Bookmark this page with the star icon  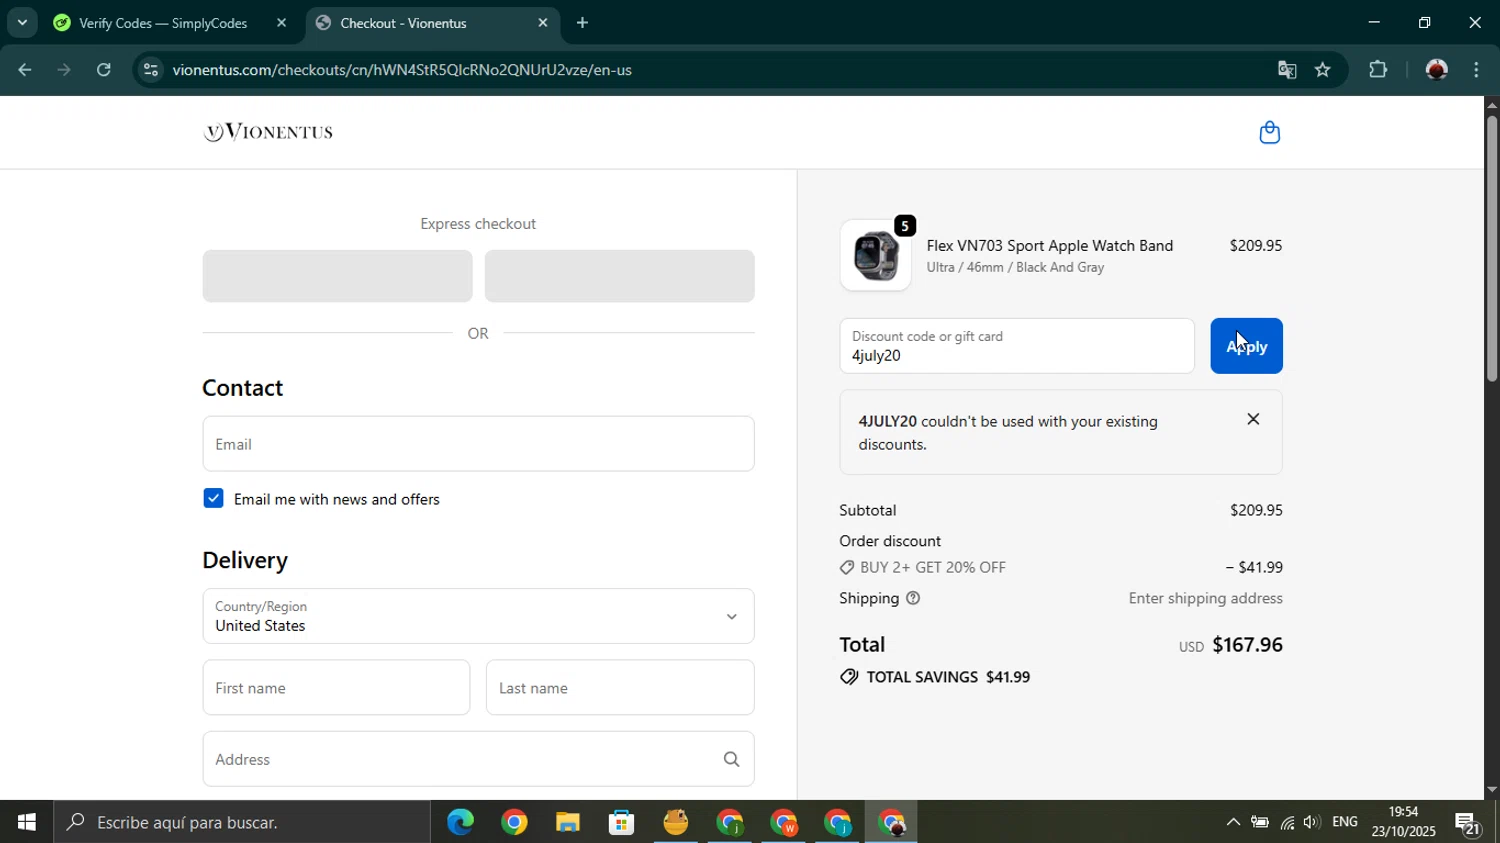1323,70
